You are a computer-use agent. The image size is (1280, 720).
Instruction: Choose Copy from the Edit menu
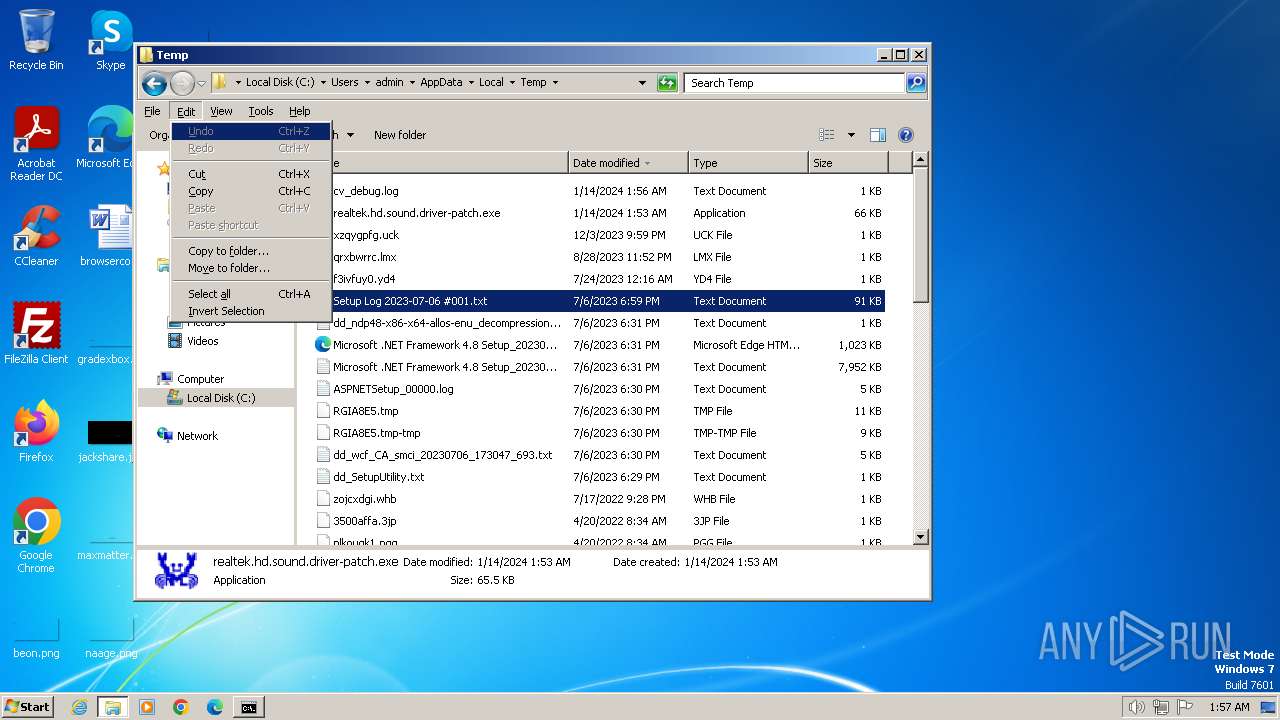point(251,191)
